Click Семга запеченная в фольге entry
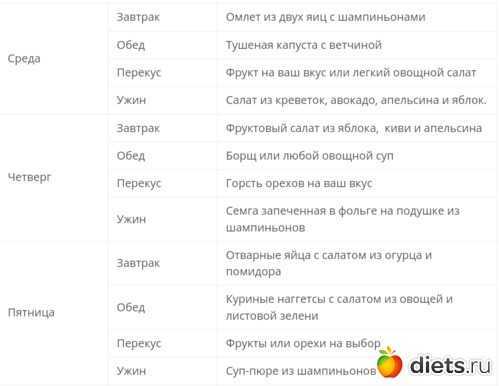Image resolution: width=499 pixels, height=386 pixels. click(x=343, y=219)
